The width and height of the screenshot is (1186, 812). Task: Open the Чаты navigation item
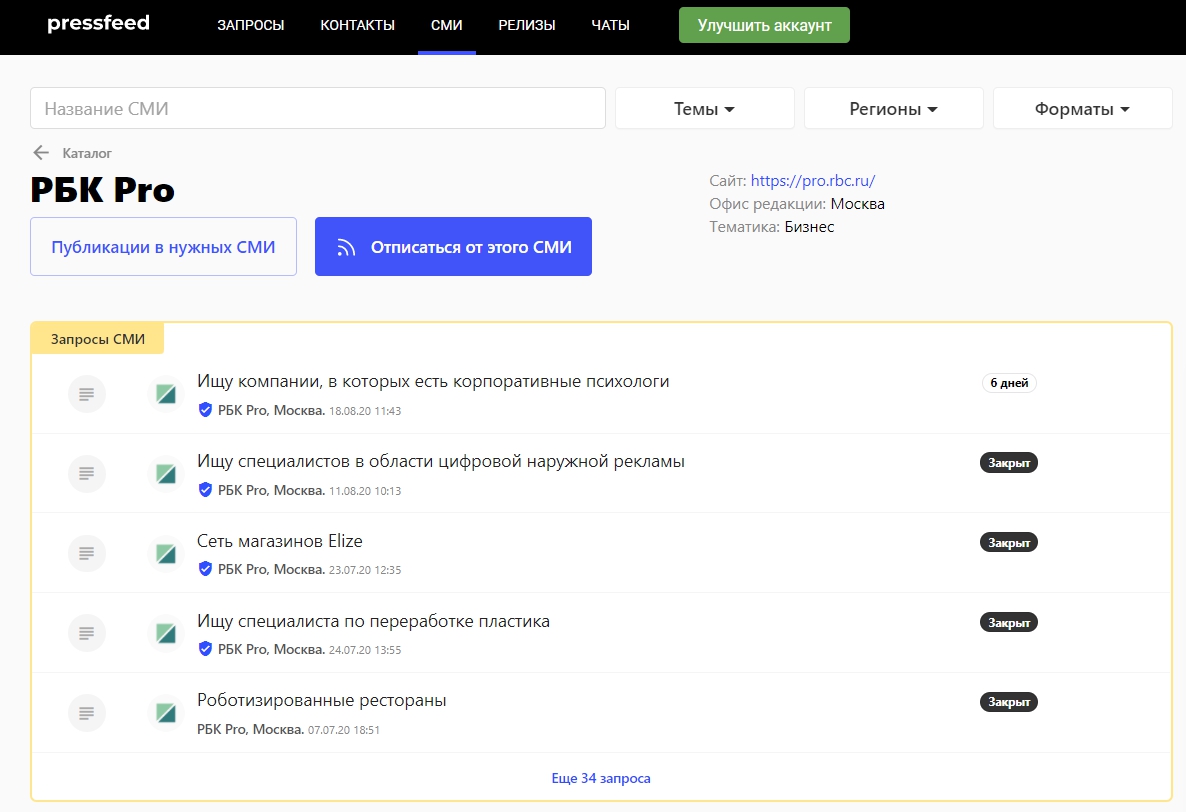(x=610, y=25)
